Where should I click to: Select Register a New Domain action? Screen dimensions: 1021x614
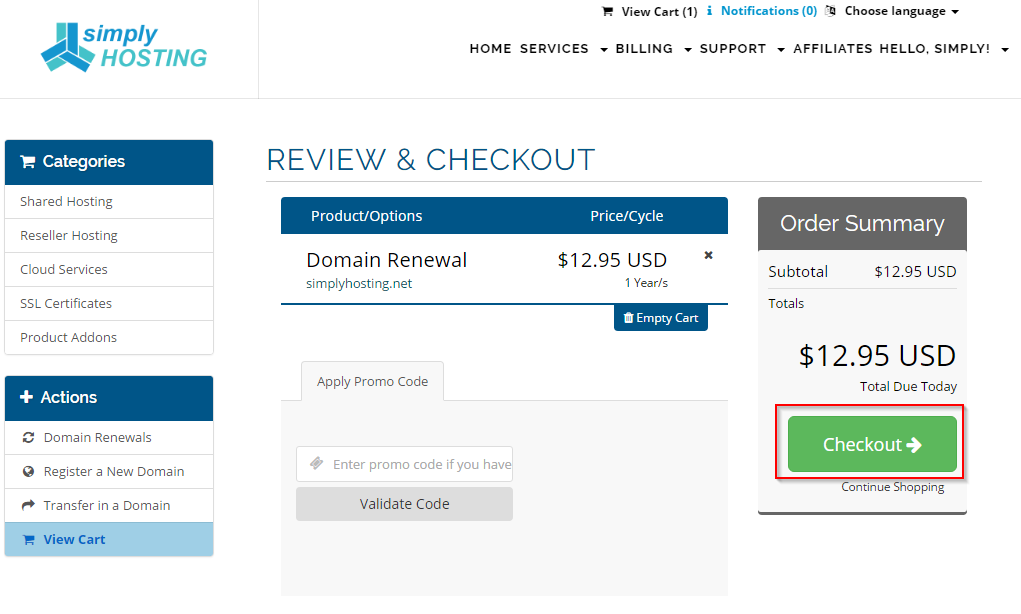pos(109,471)
